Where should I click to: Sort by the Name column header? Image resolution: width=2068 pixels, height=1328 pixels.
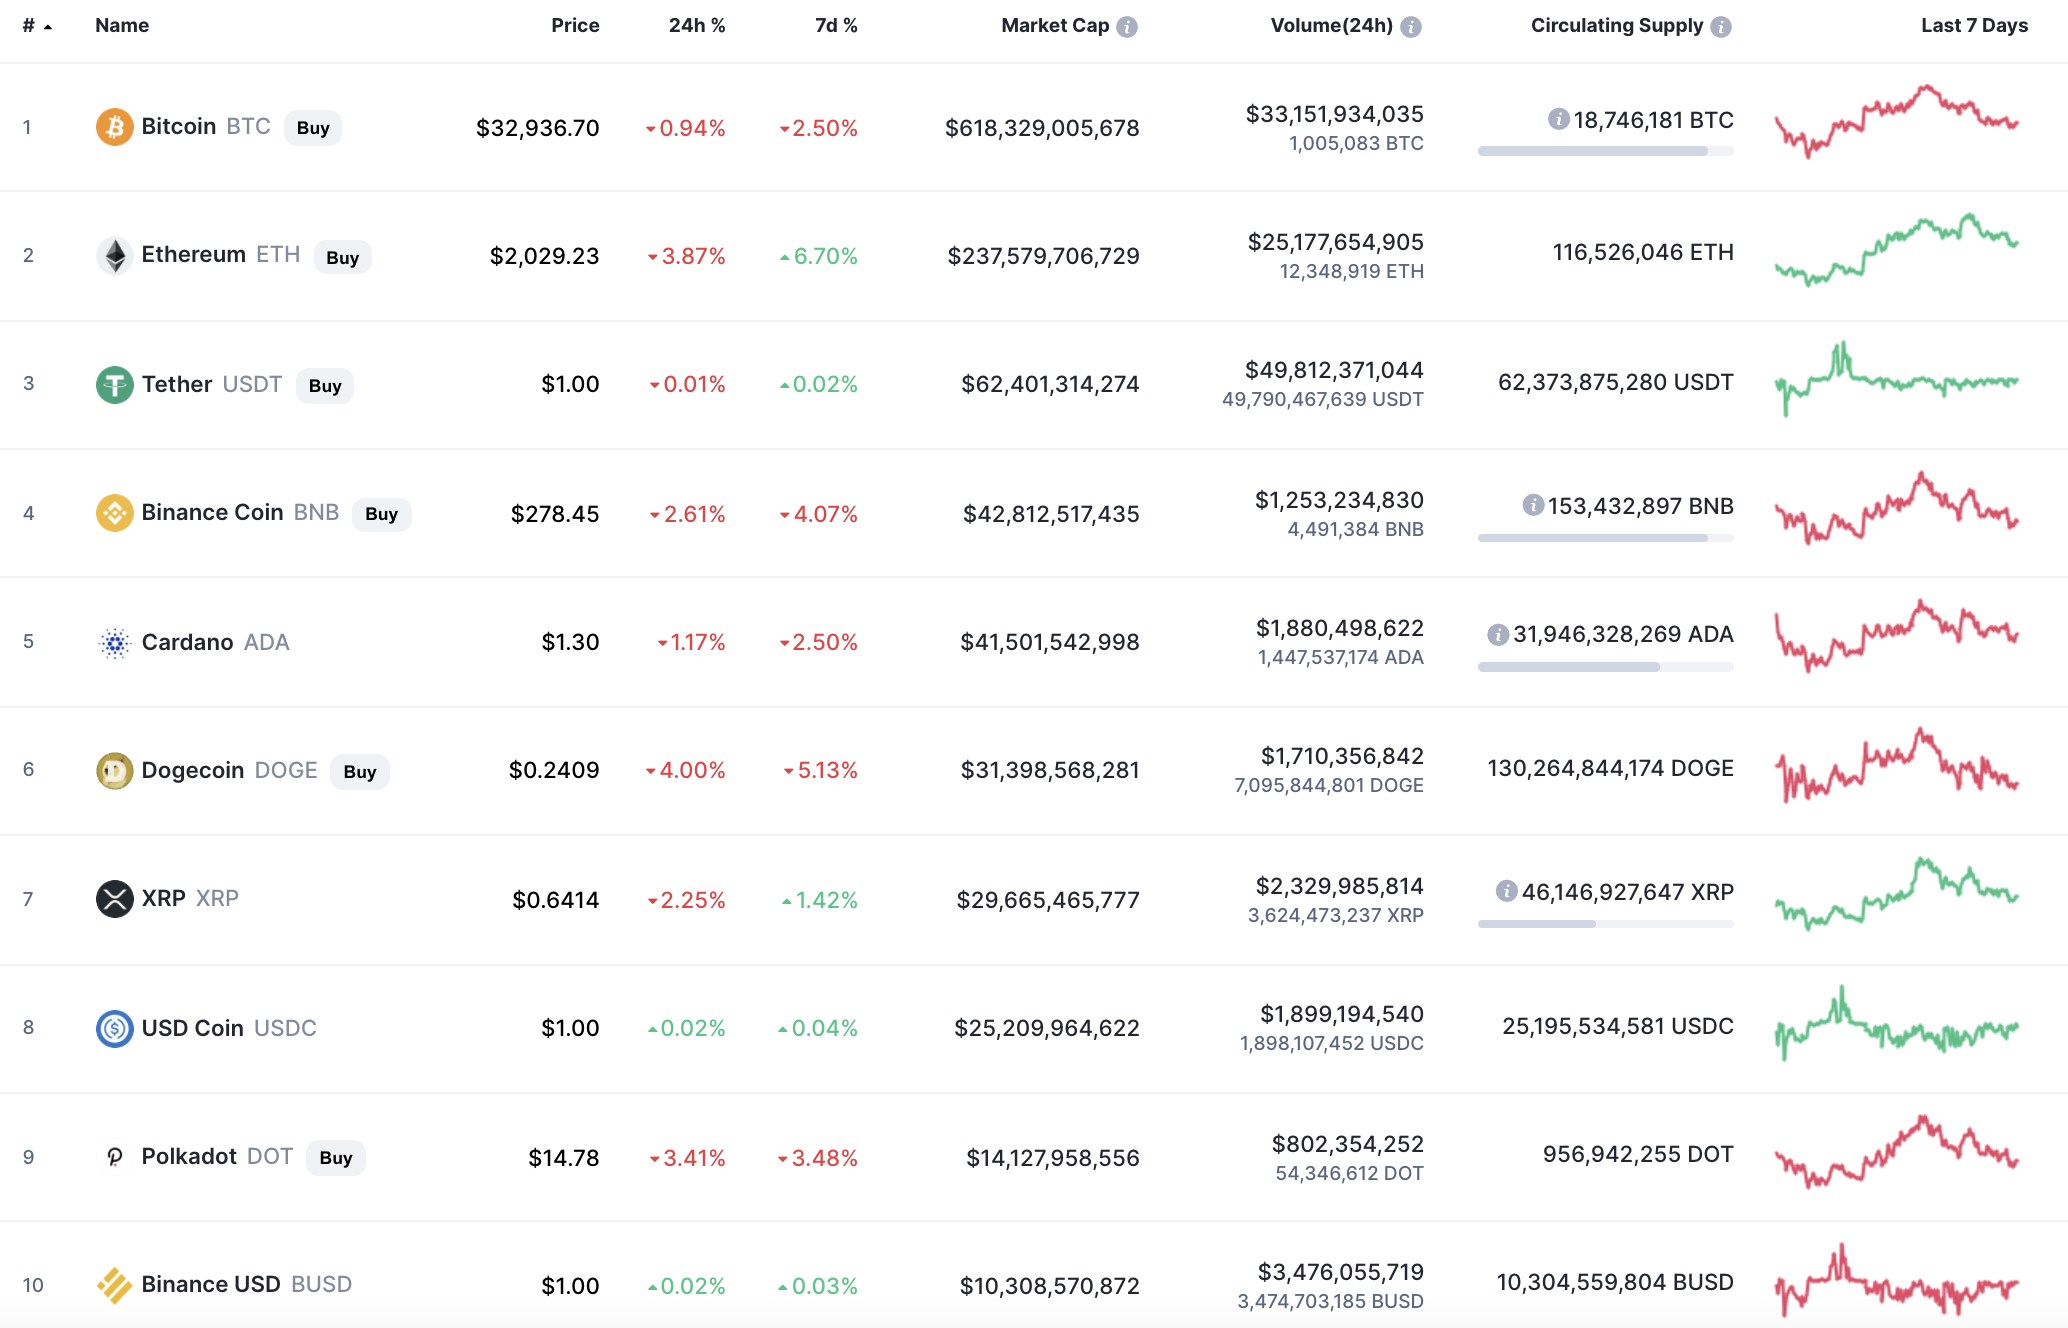pyautogui.click(x=122, y=26)
